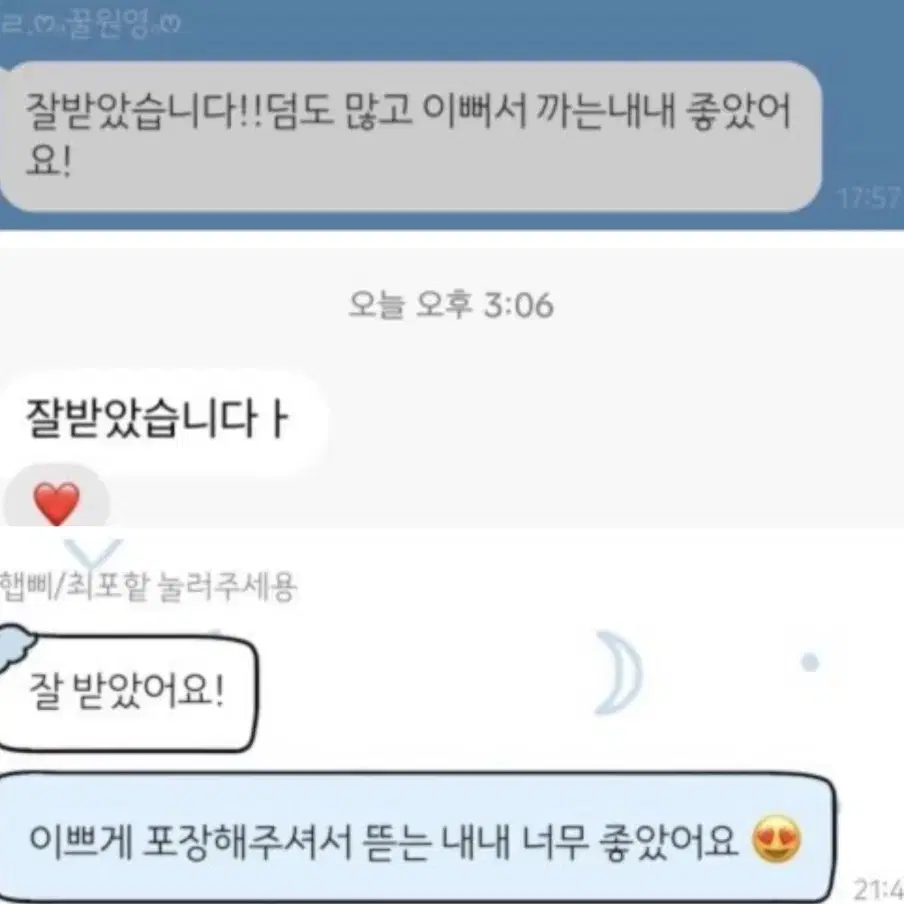Screen dimensions: 904x904
Task: Tap the small blue dot beside the moon
Action: point(810,662)
